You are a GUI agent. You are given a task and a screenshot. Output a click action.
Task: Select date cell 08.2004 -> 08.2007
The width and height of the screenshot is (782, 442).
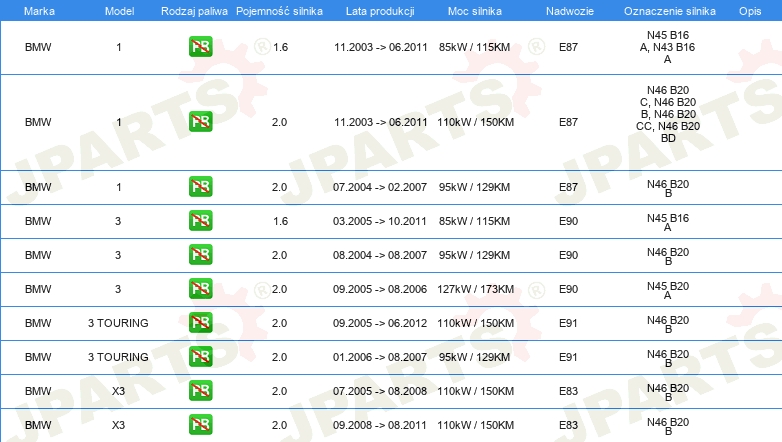click(x=380, y=255)
